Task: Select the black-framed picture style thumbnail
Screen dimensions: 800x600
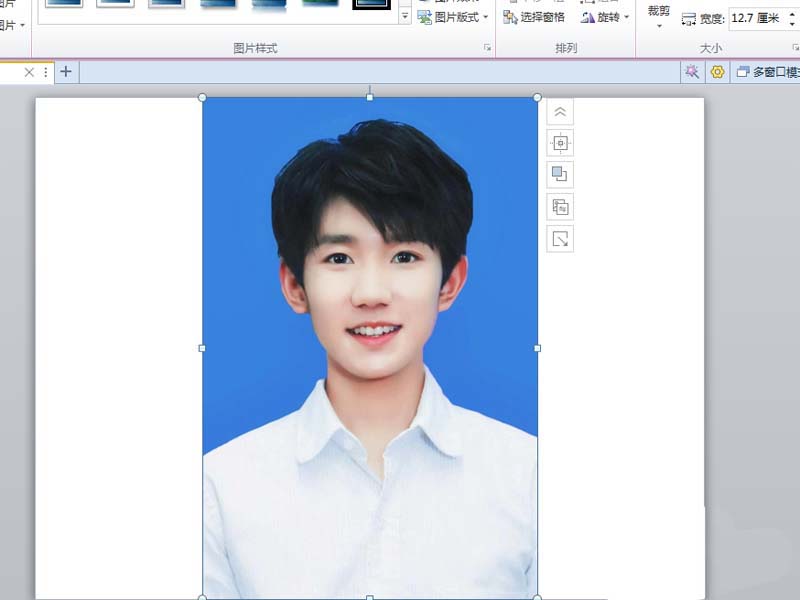Action: pos(371,5)
